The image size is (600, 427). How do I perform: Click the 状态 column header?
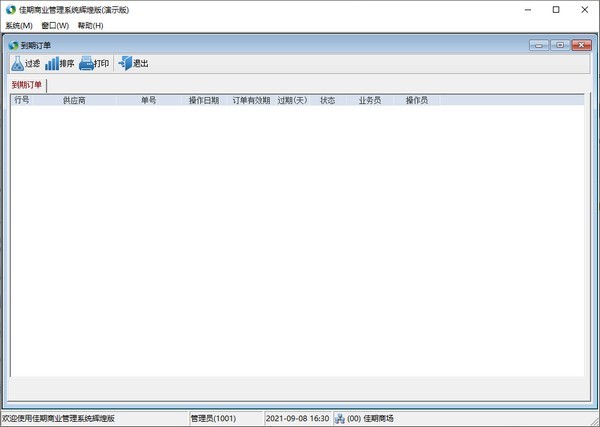pyautogui.click(x=328, y=100)
